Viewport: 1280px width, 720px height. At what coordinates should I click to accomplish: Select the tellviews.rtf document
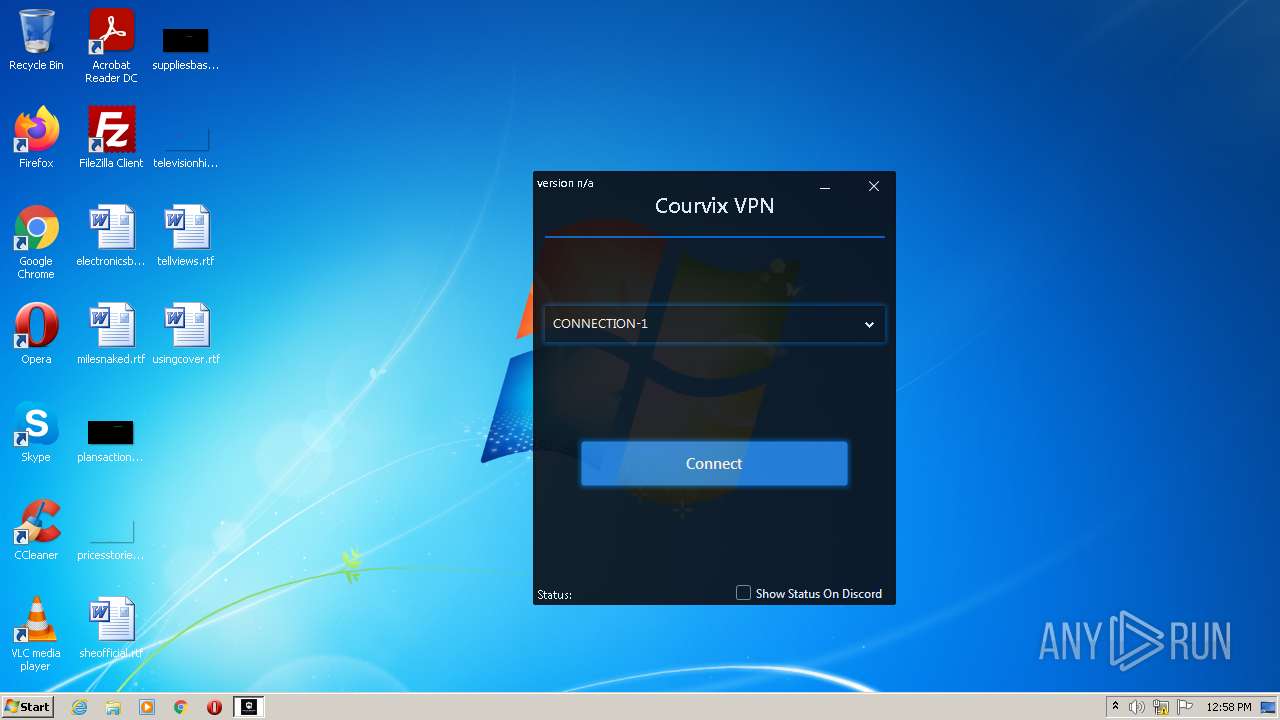186,236
